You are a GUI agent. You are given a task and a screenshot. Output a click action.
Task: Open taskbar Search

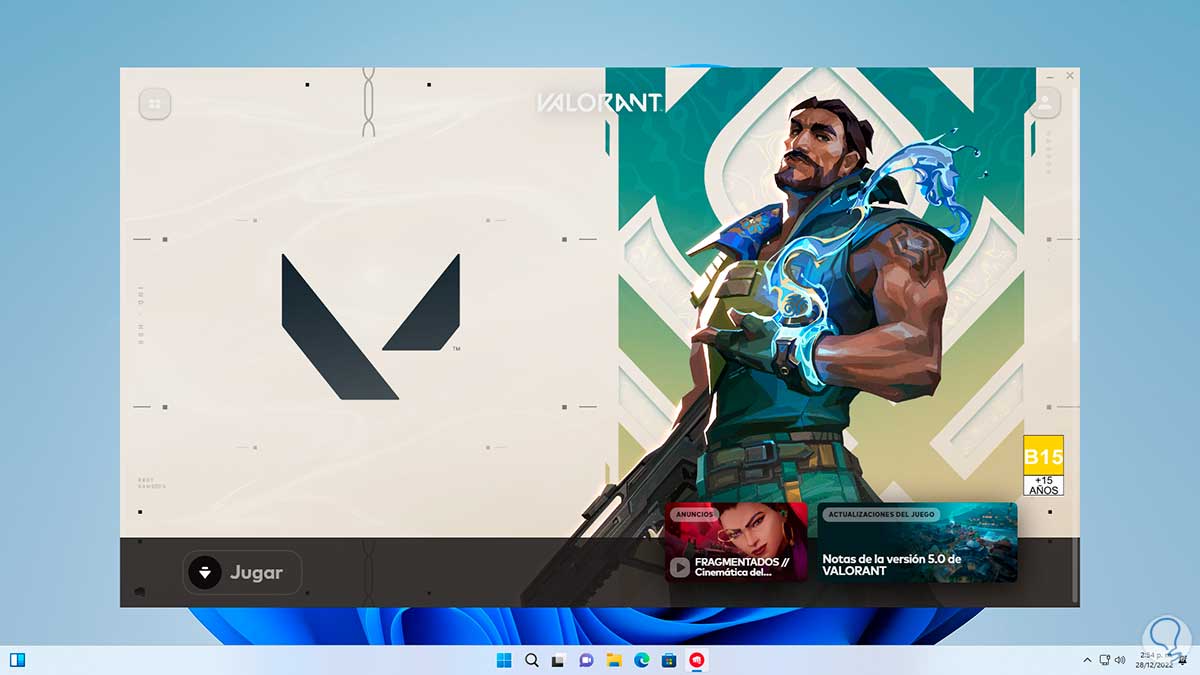(532, 660)
